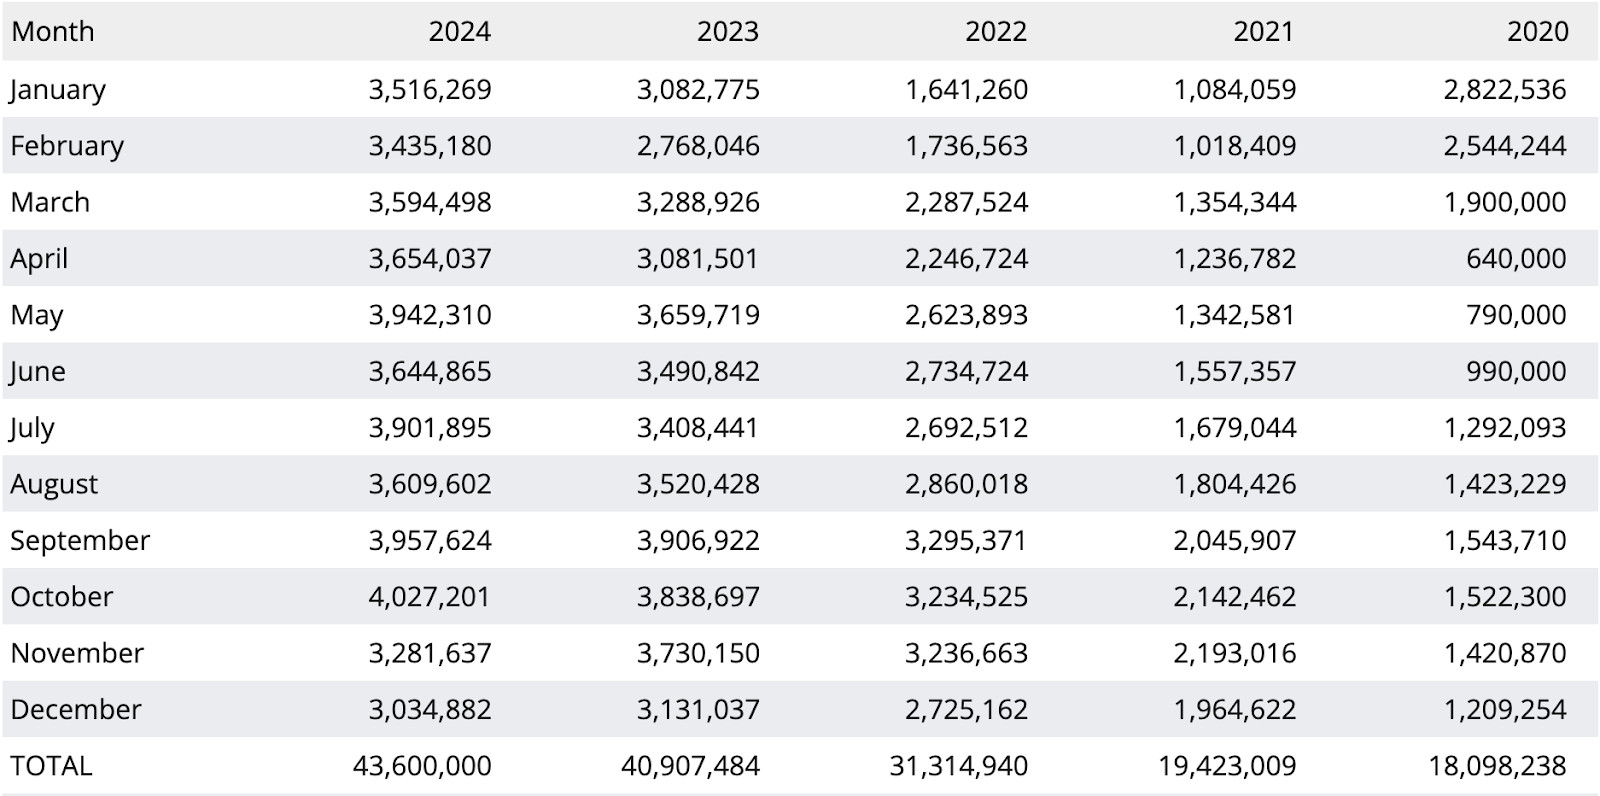
Task: Select the October 2024 cell 4,027,201
Action: [x=430, y=597]
